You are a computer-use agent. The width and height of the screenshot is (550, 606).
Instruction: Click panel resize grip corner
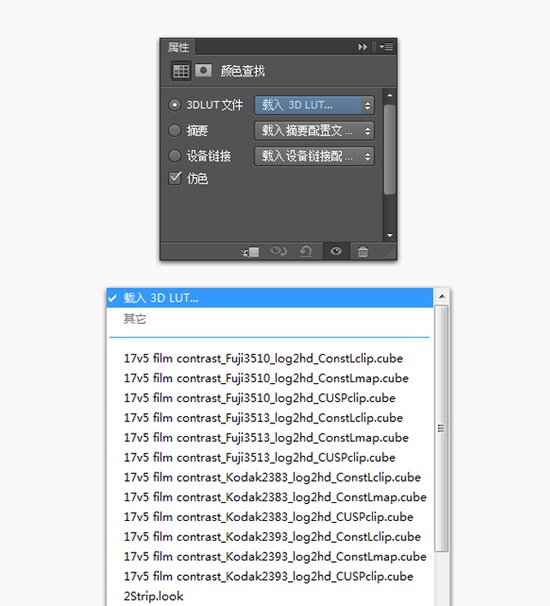point(391,254)
